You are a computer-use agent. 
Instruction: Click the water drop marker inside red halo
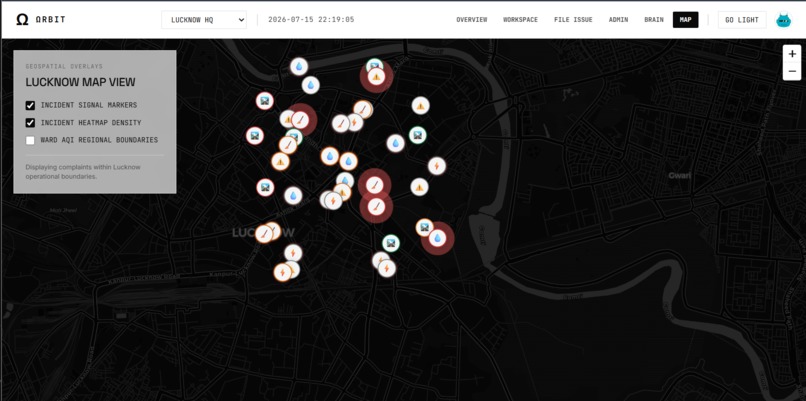tap(437, 238)
